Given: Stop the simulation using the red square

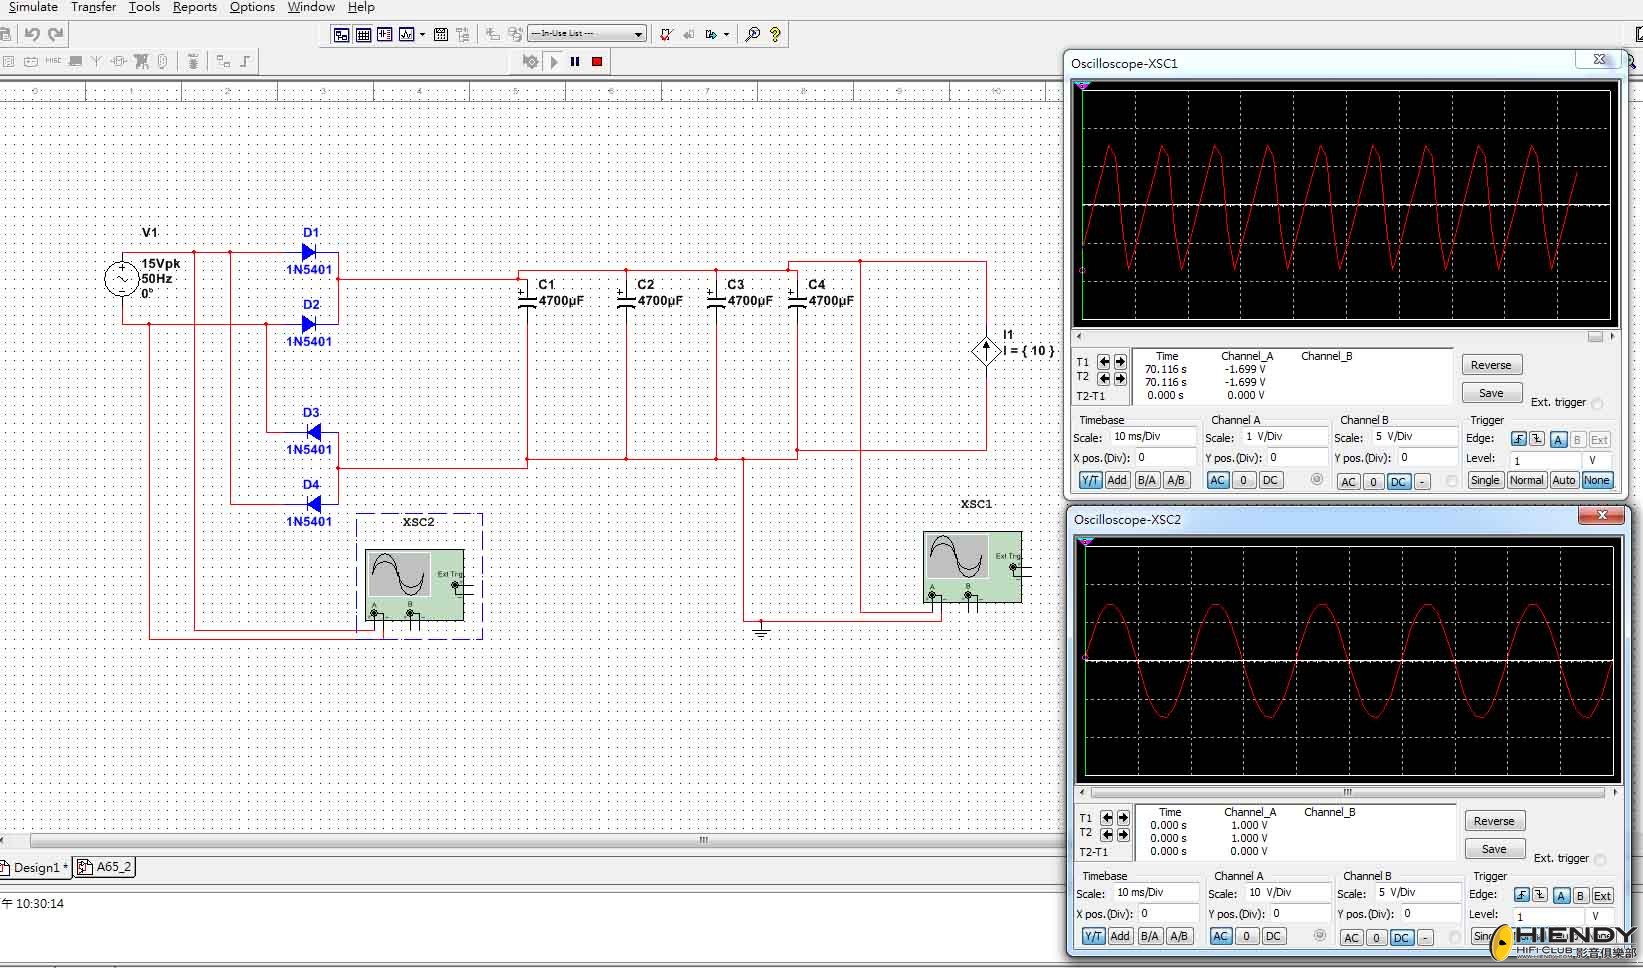Looking at the screenshot, I should click(x=597, y=61).
